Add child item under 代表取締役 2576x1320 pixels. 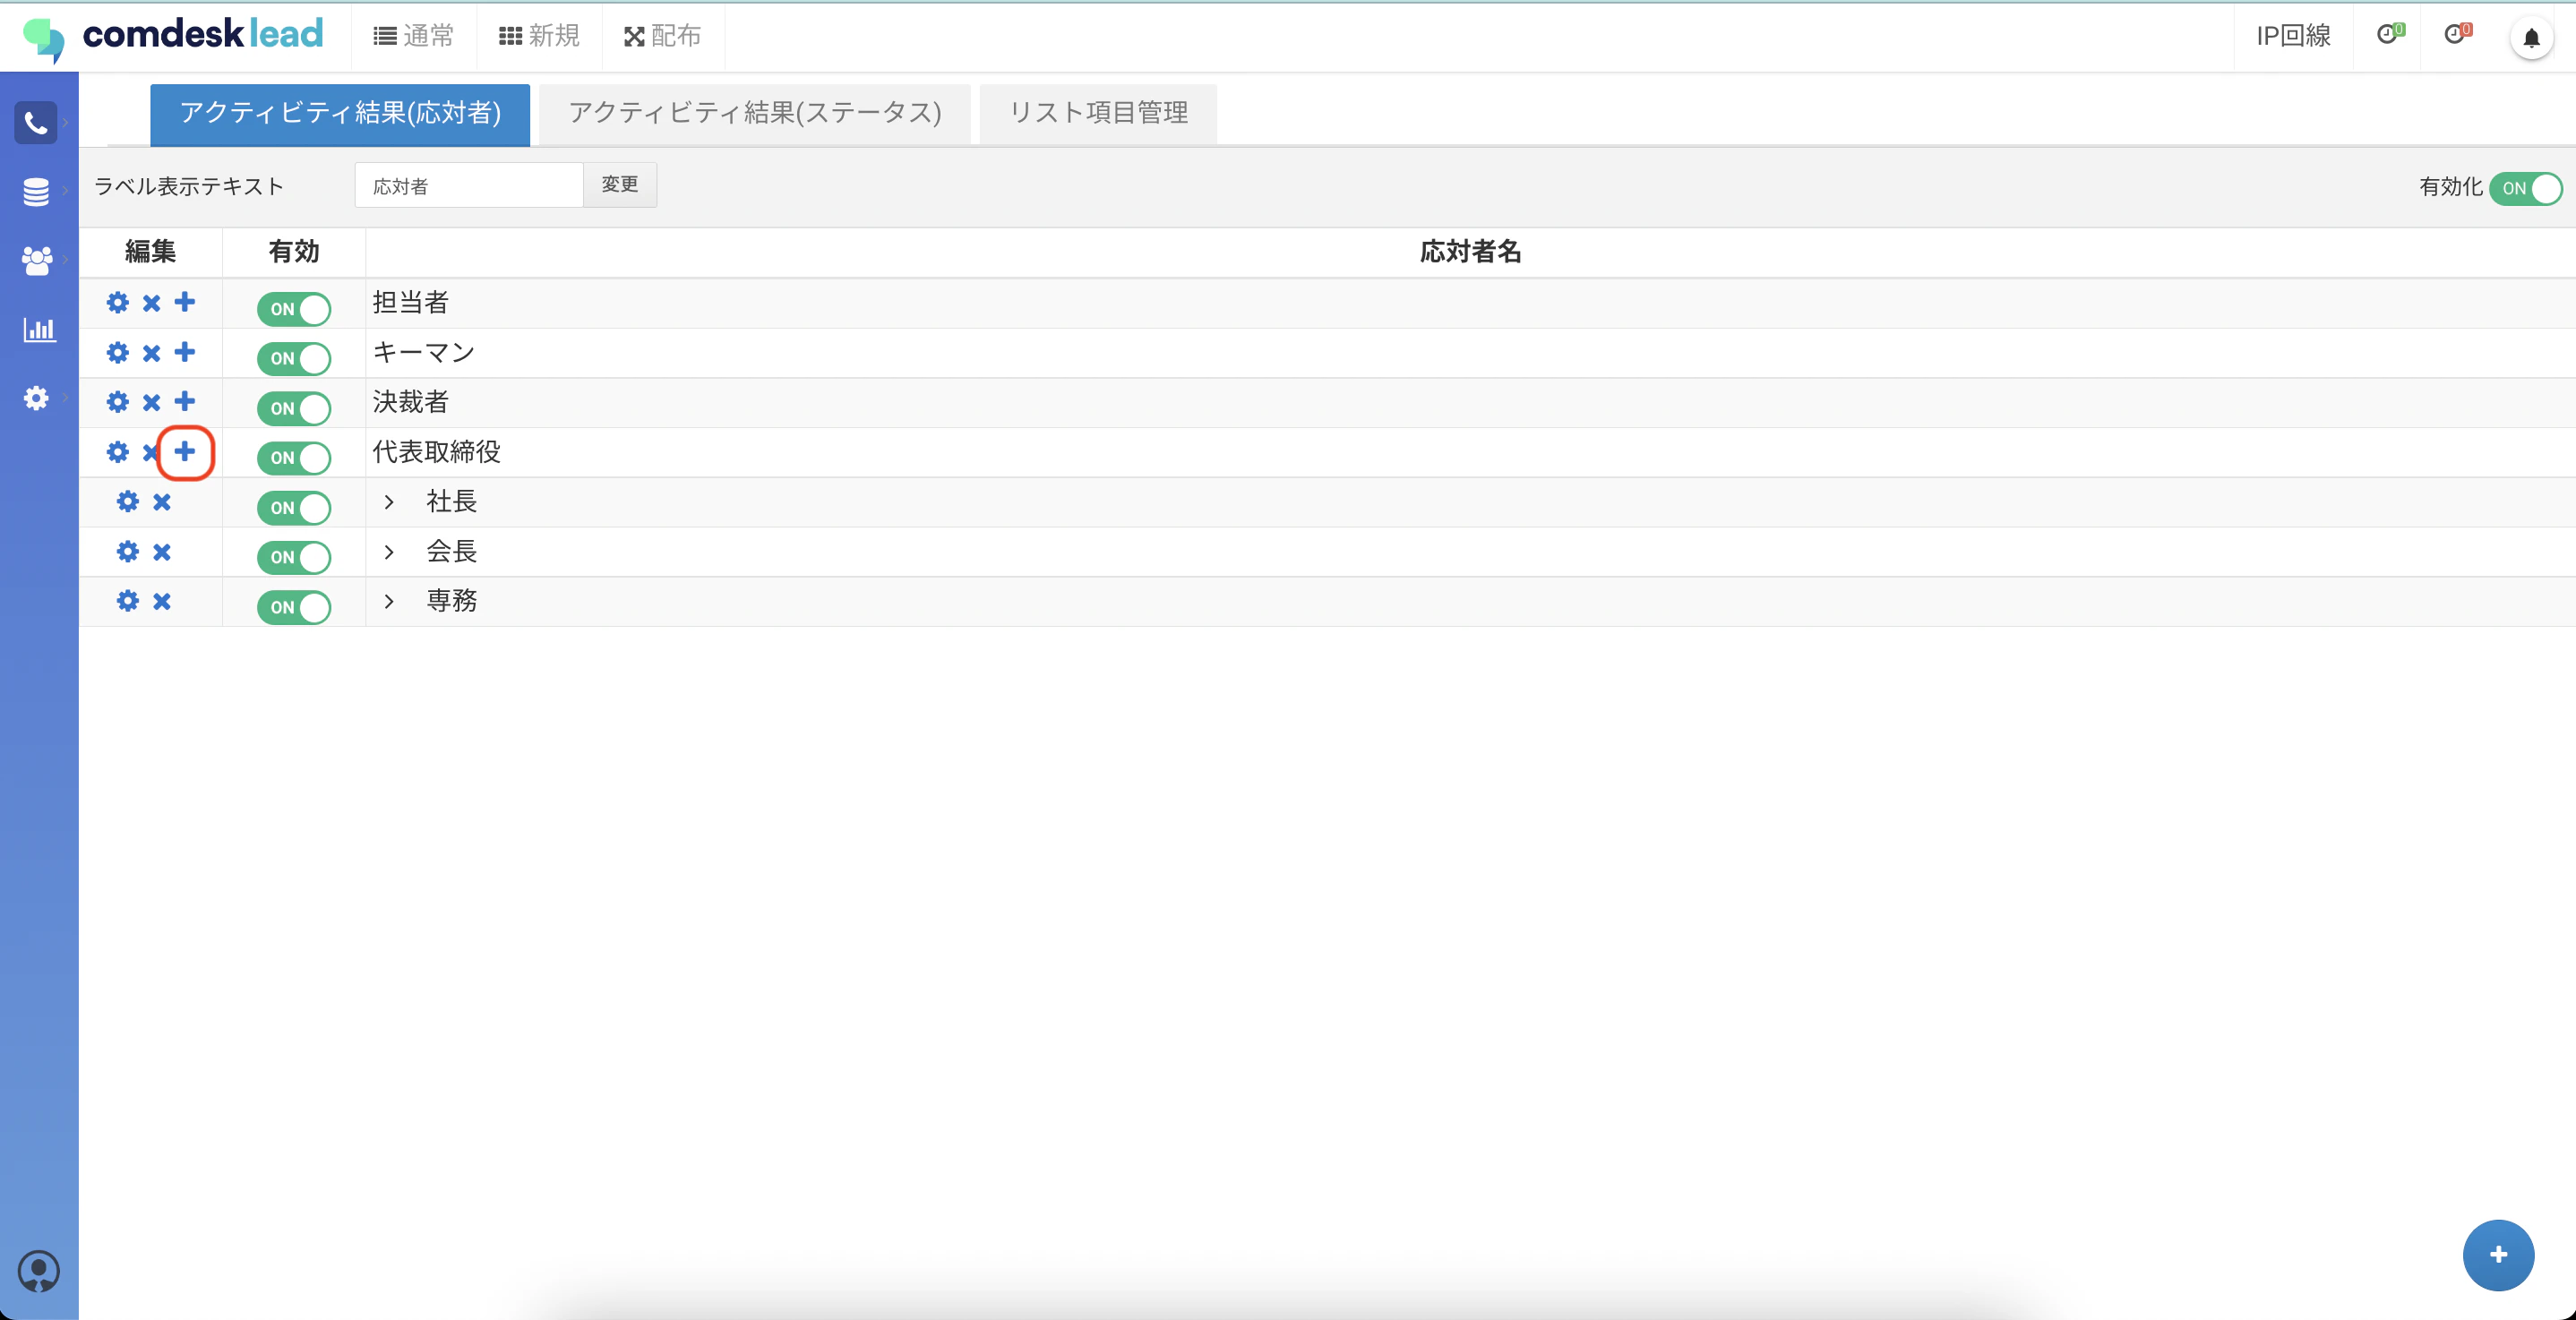click(x=185, y=452)
